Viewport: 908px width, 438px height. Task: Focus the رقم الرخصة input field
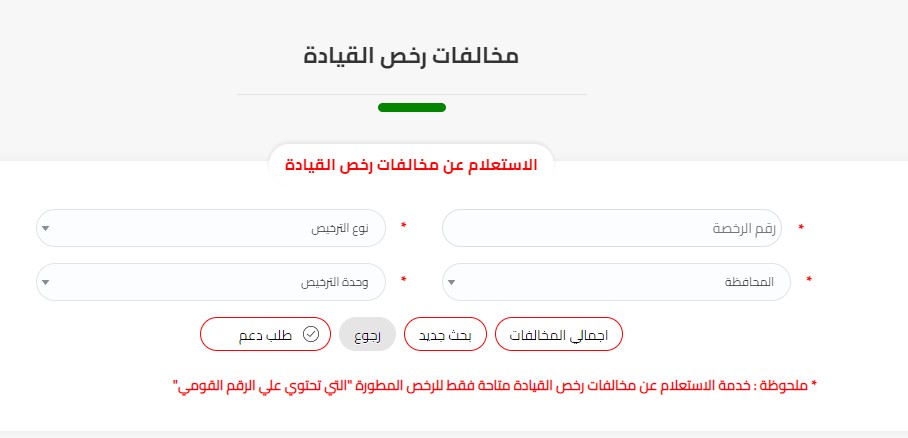(x=615, y=228)
